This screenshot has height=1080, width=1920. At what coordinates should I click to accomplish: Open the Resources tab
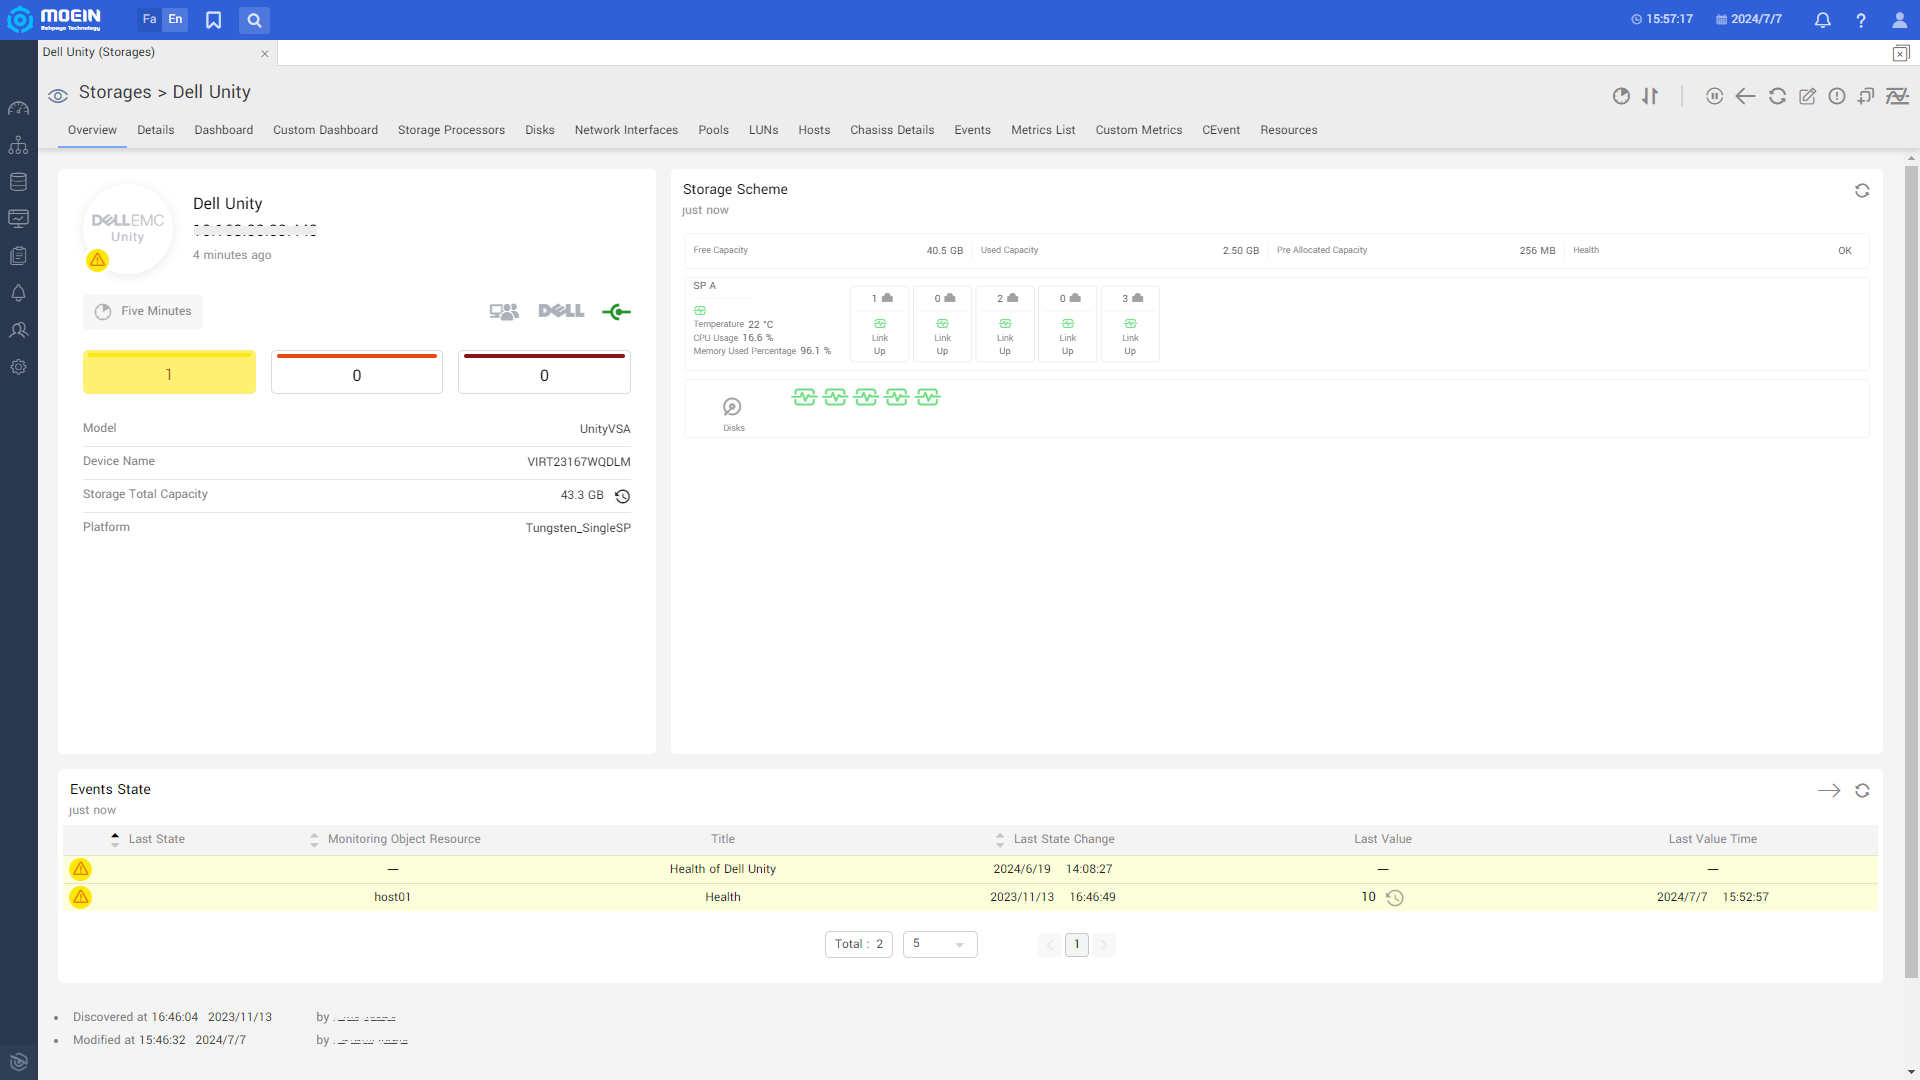coord(1288,130)
